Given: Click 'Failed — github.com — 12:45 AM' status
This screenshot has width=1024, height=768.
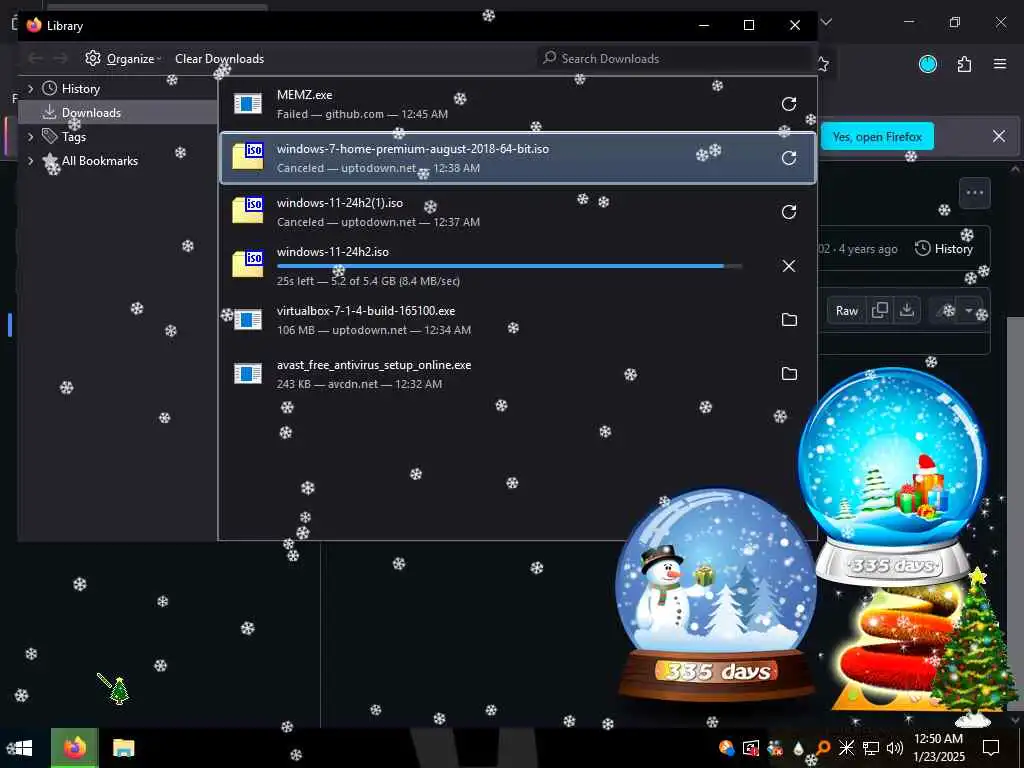Looking at the screenshot, I should [362, 114].
